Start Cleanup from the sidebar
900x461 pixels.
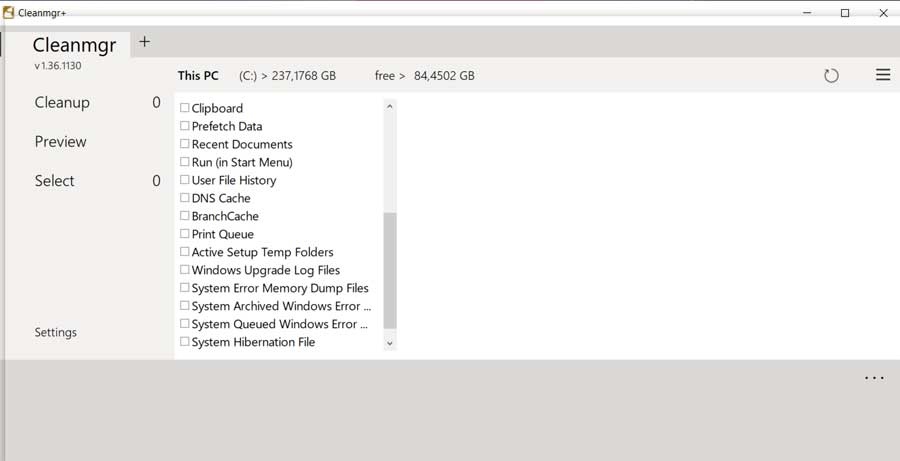[x=62, y=103]
